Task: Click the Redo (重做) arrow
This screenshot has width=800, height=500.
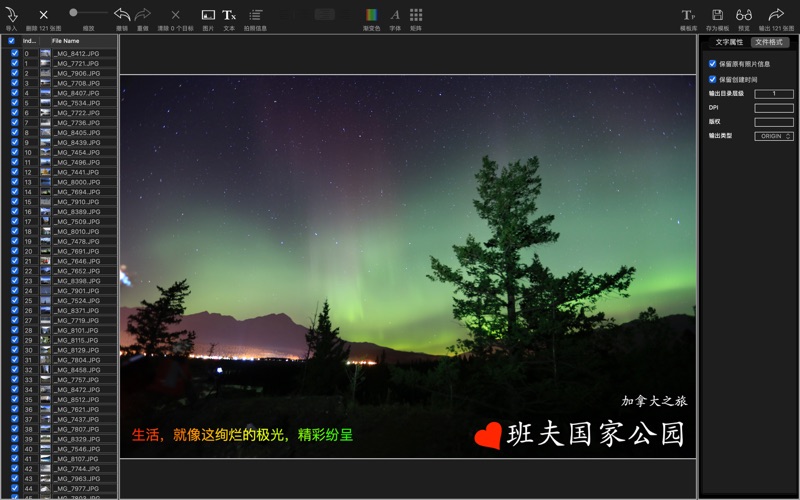Action: [143, 14]
